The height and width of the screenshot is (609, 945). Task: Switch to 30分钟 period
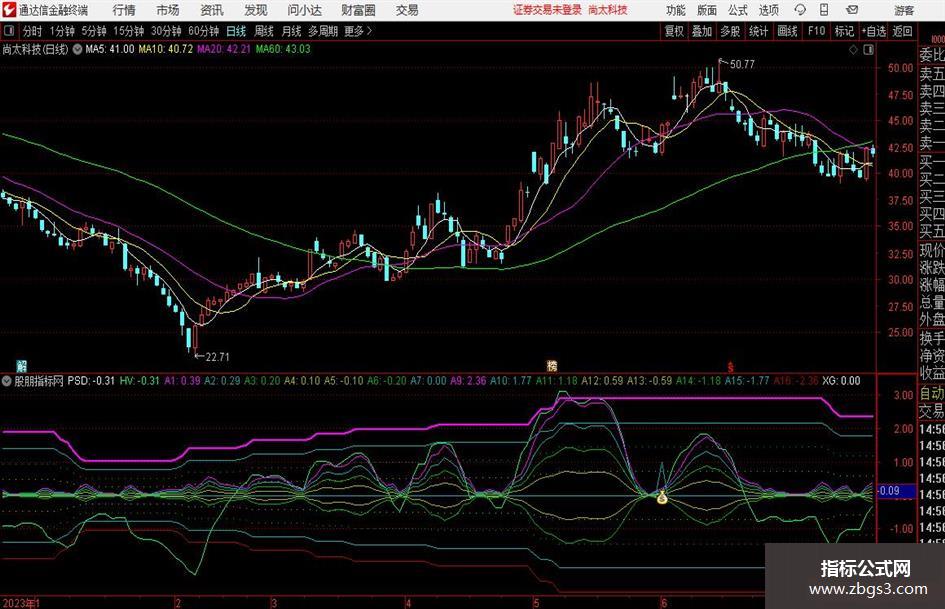[166, 31]
